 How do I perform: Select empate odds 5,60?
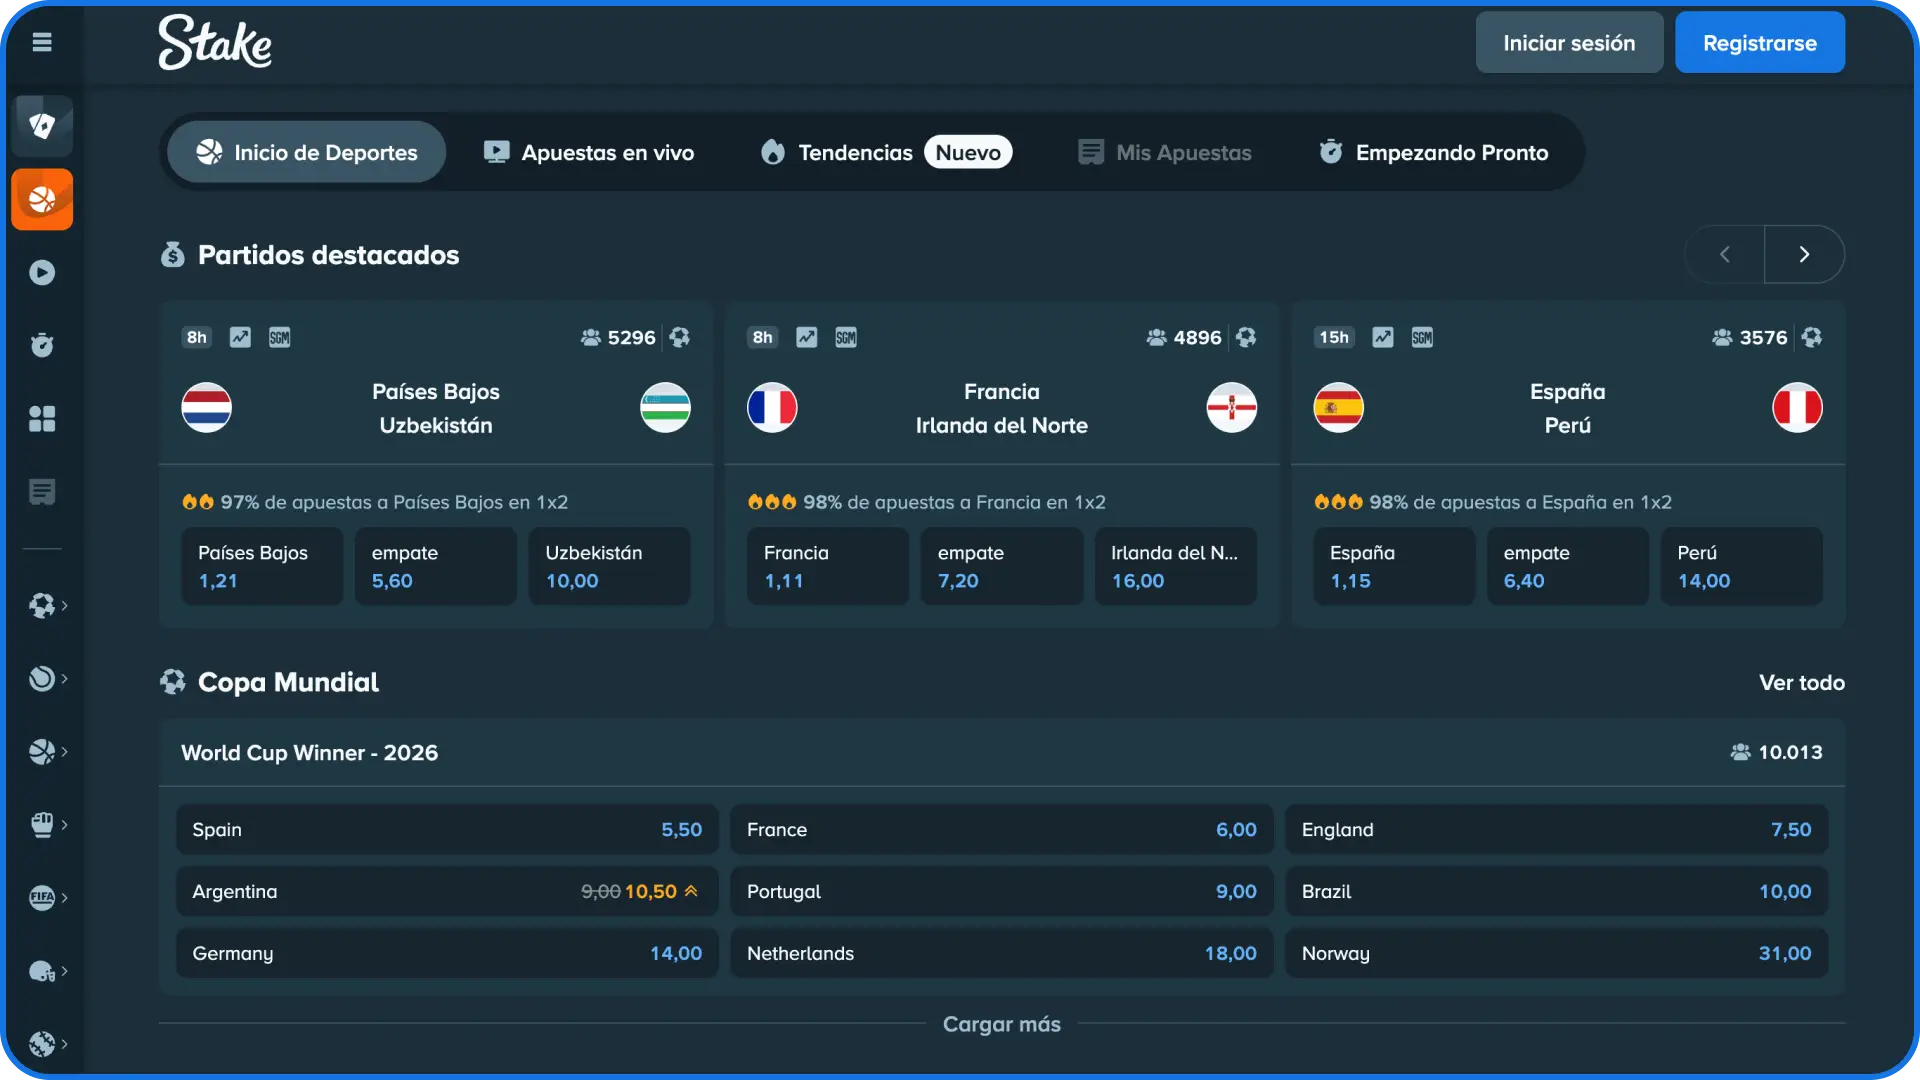point(436,566)
